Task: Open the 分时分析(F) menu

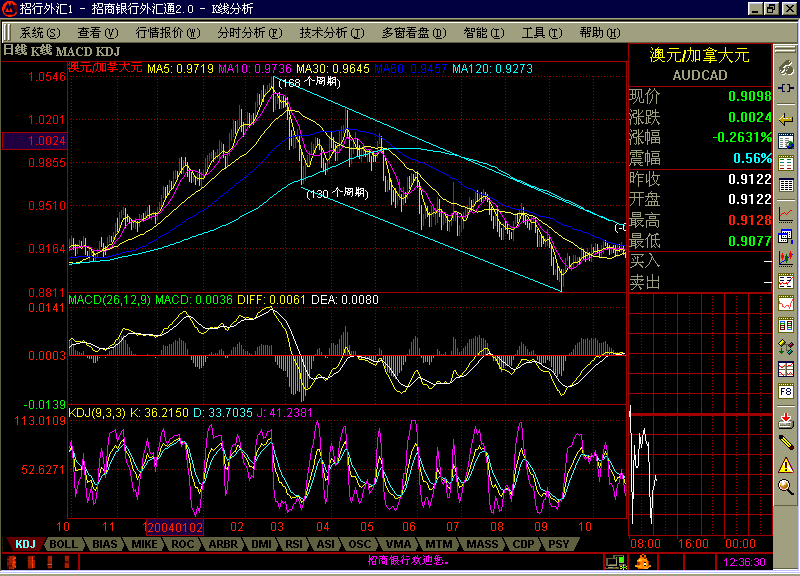Action: click(249, 33)
